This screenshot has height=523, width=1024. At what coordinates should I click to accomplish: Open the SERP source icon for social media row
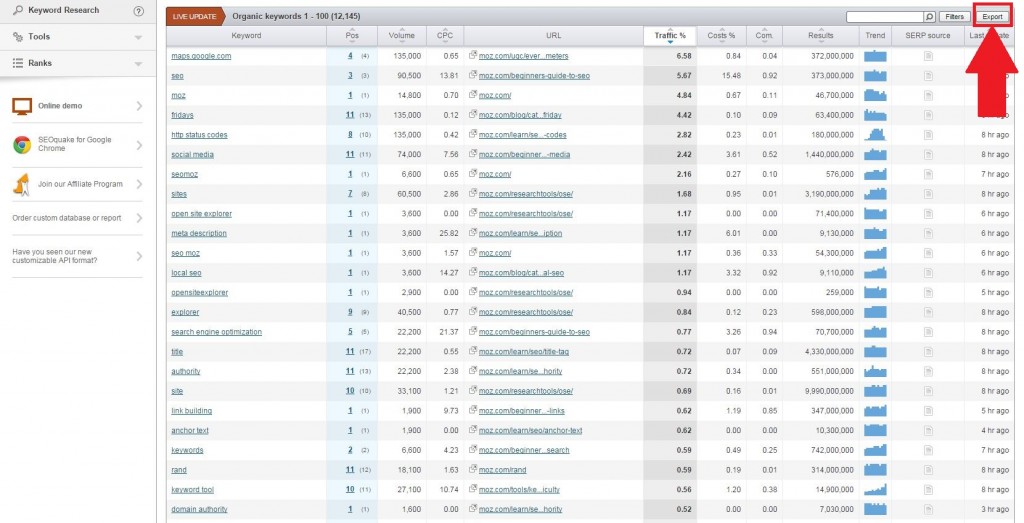click(928, 155)
